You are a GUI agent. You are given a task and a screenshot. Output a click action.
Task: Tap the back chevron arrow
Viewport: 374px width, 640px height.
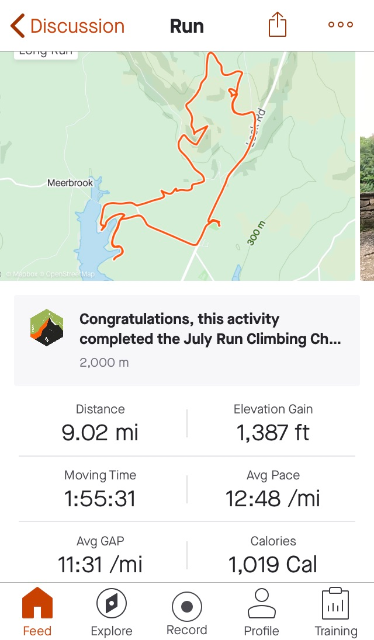[x=18, y=26]
